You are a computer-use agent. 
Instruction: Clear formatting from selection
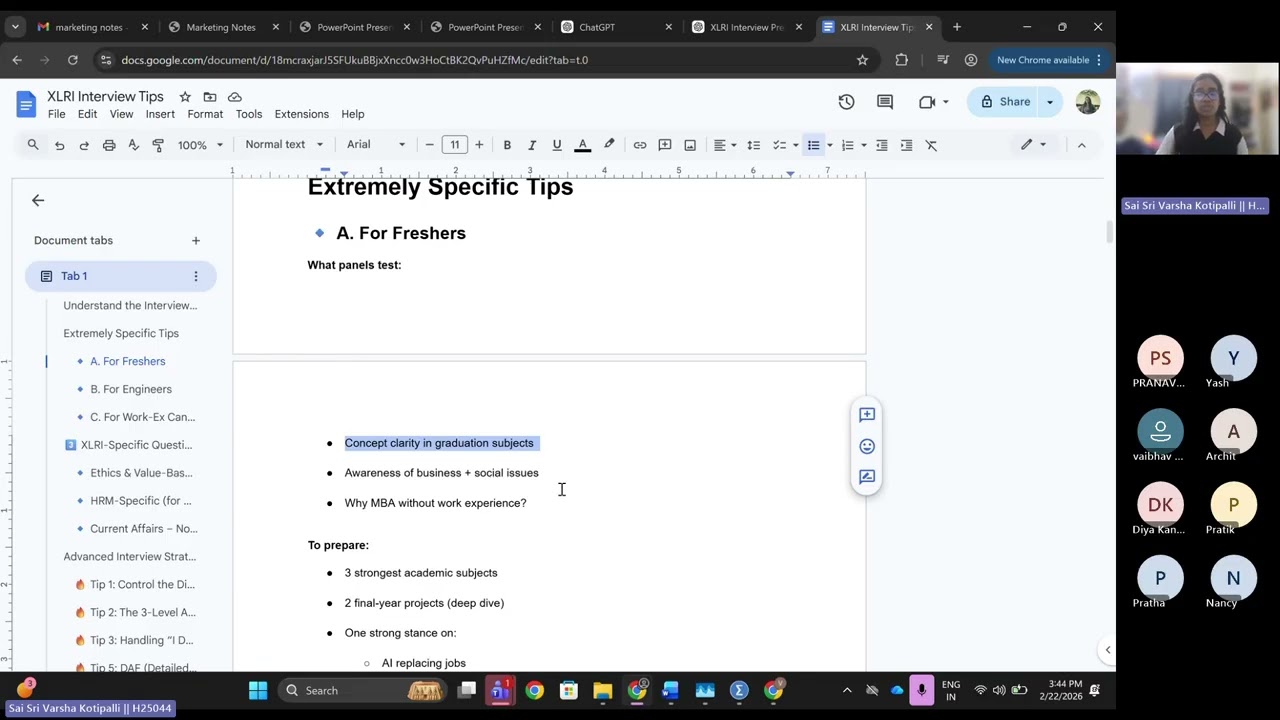931,145
